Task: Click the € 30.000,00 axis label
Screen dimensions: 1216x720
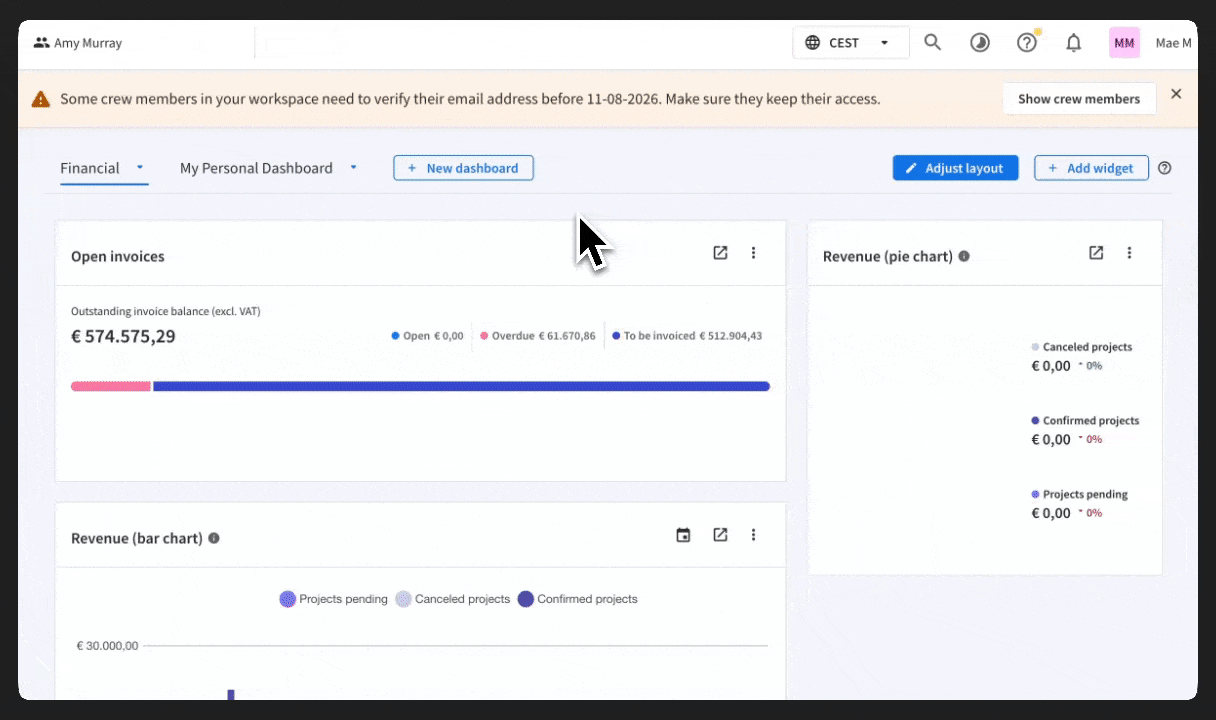Action: [107, 646]
